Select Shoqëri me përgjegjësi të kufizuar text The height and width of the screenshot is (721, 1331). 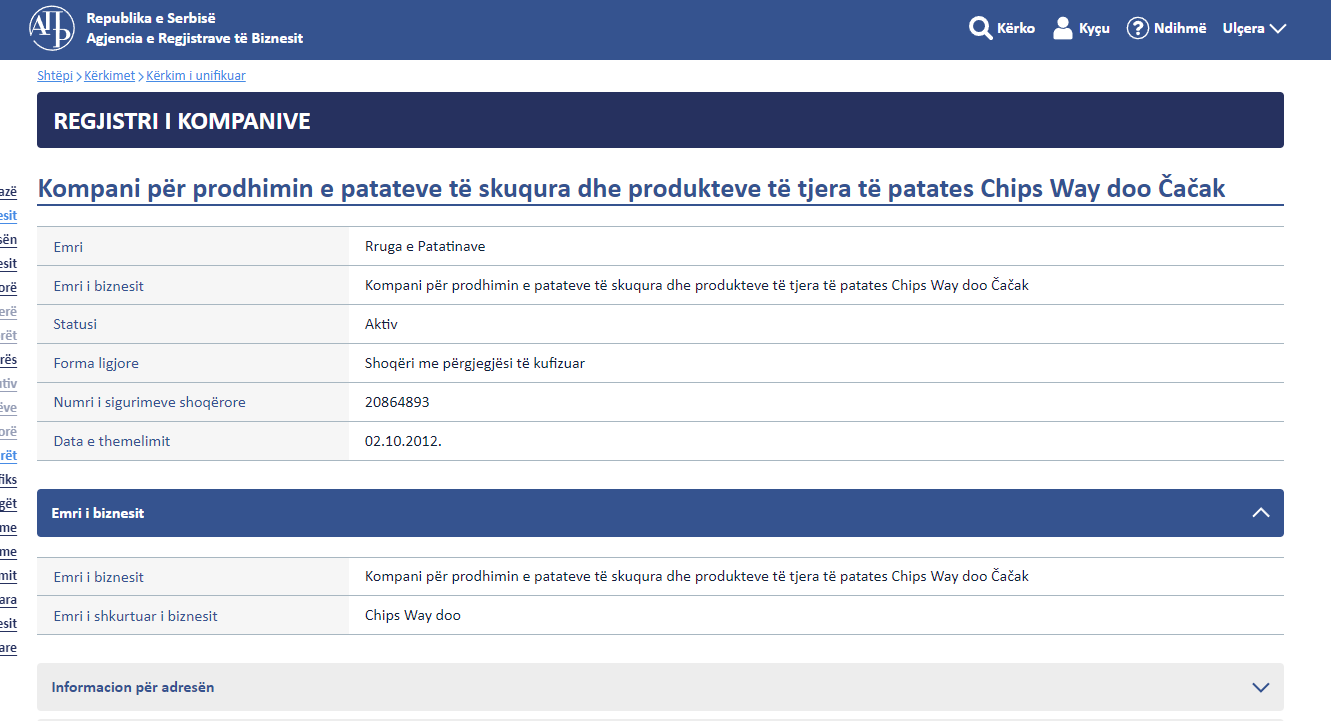click(x=475, y=364)
